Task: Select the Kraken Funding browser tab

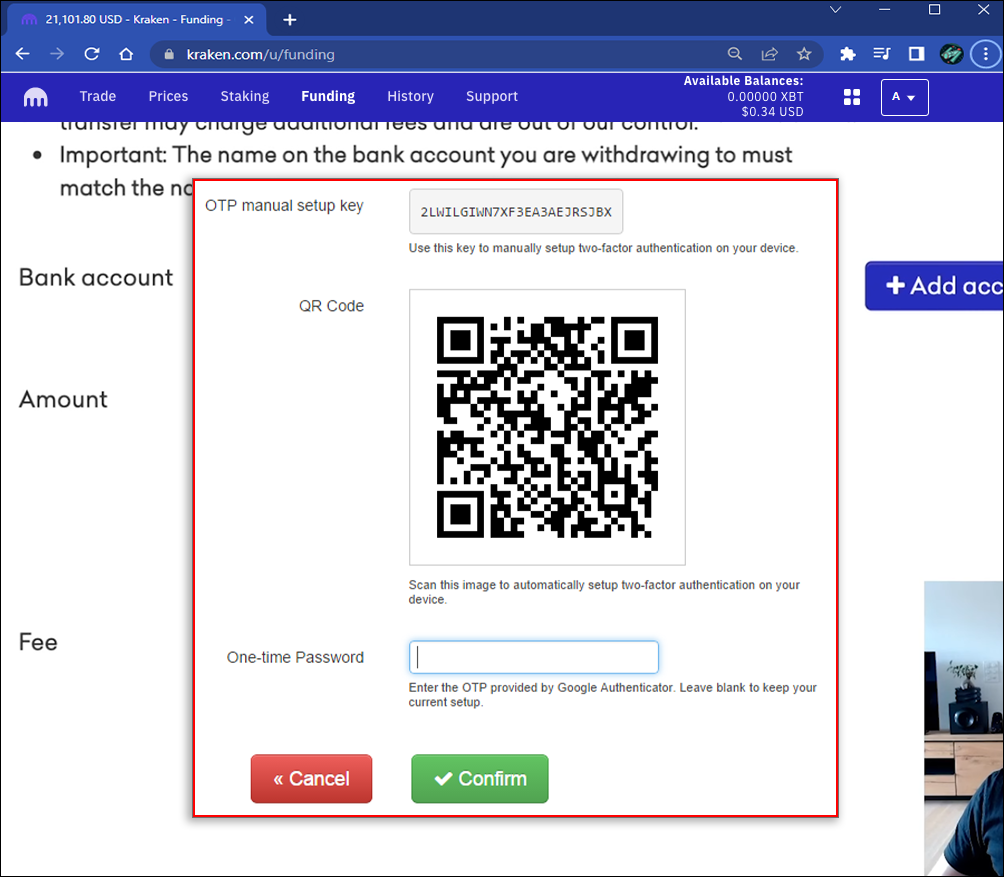Action: [x=136, y=20]
